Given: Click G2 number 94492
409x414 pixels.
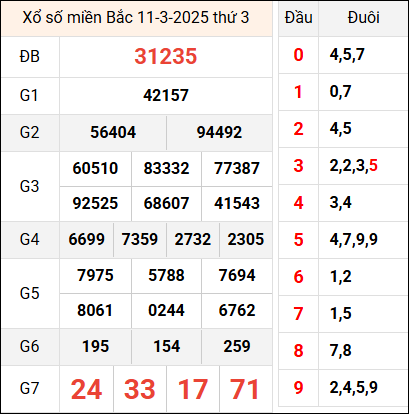Looking at the screenshot, I should [219, 132].
